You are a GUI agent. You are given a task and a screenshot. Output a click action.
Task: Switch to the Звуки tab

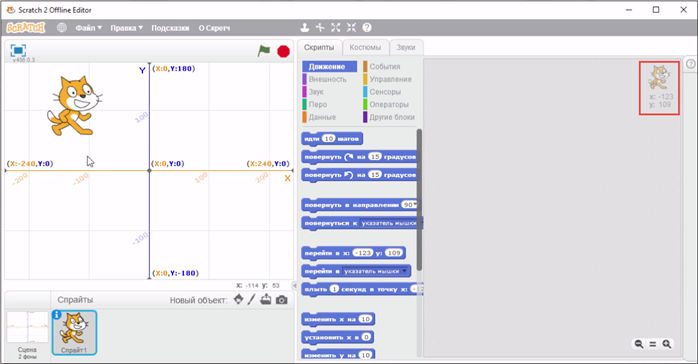(x=406, y=47)
